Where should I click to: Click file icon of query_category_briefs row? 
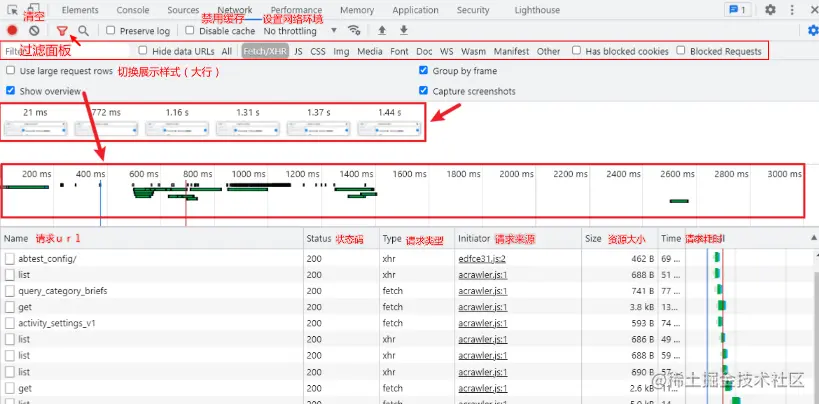coord(10,291)
